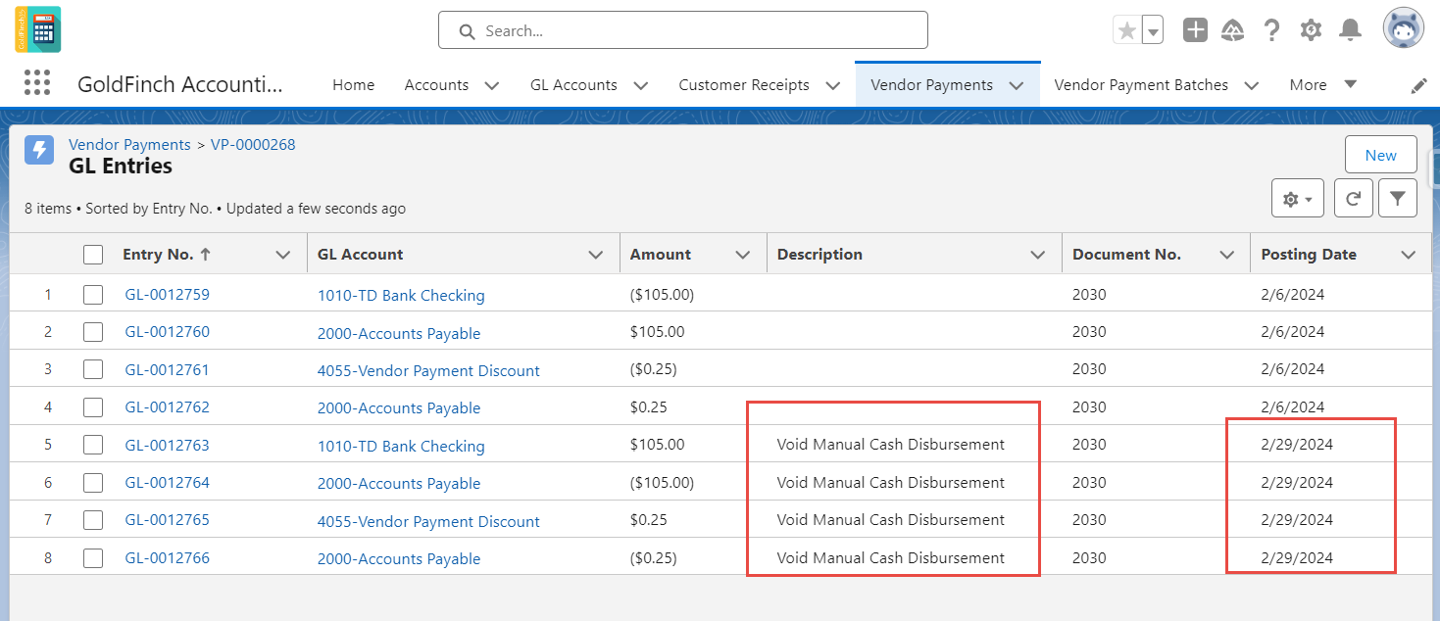Open the Salesforce Trailhead guidance icon

[1233, 30]
